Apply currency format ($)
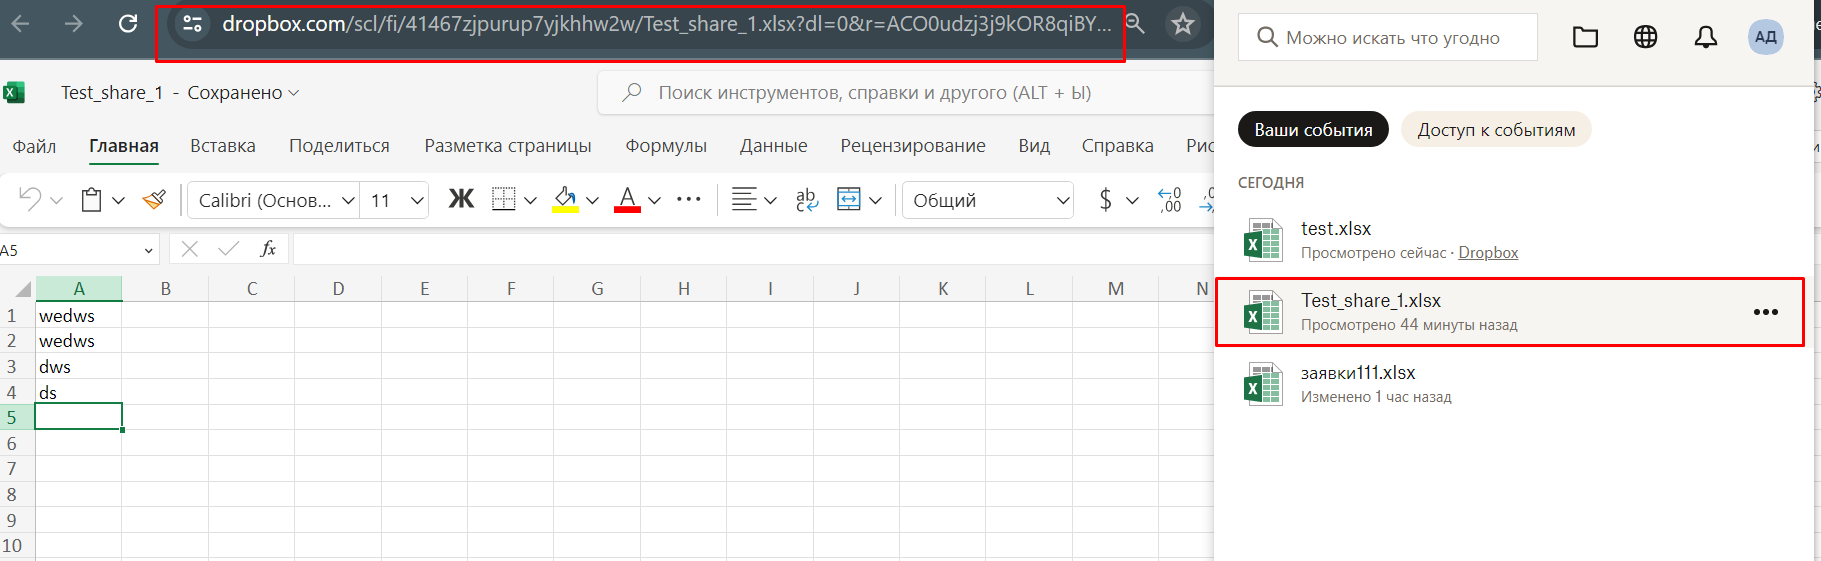 1105,200
